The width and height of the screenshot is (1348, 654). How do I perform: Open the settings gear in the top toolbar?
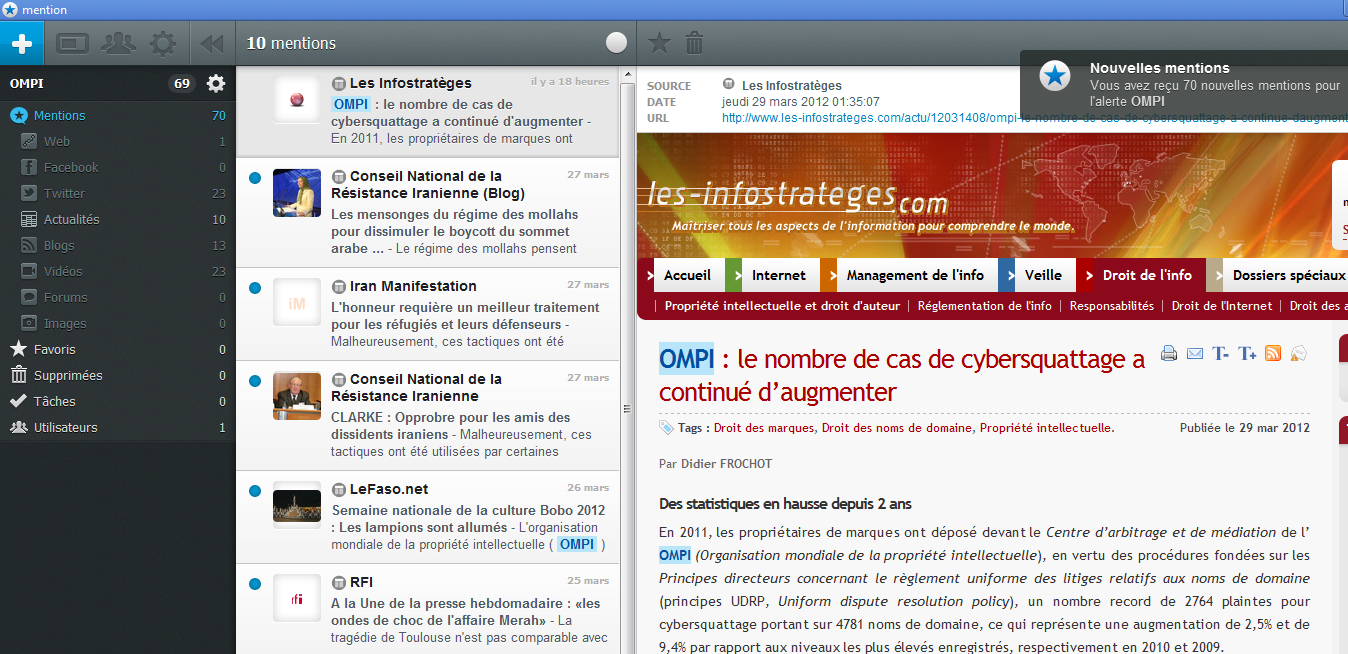click(163, 43)
